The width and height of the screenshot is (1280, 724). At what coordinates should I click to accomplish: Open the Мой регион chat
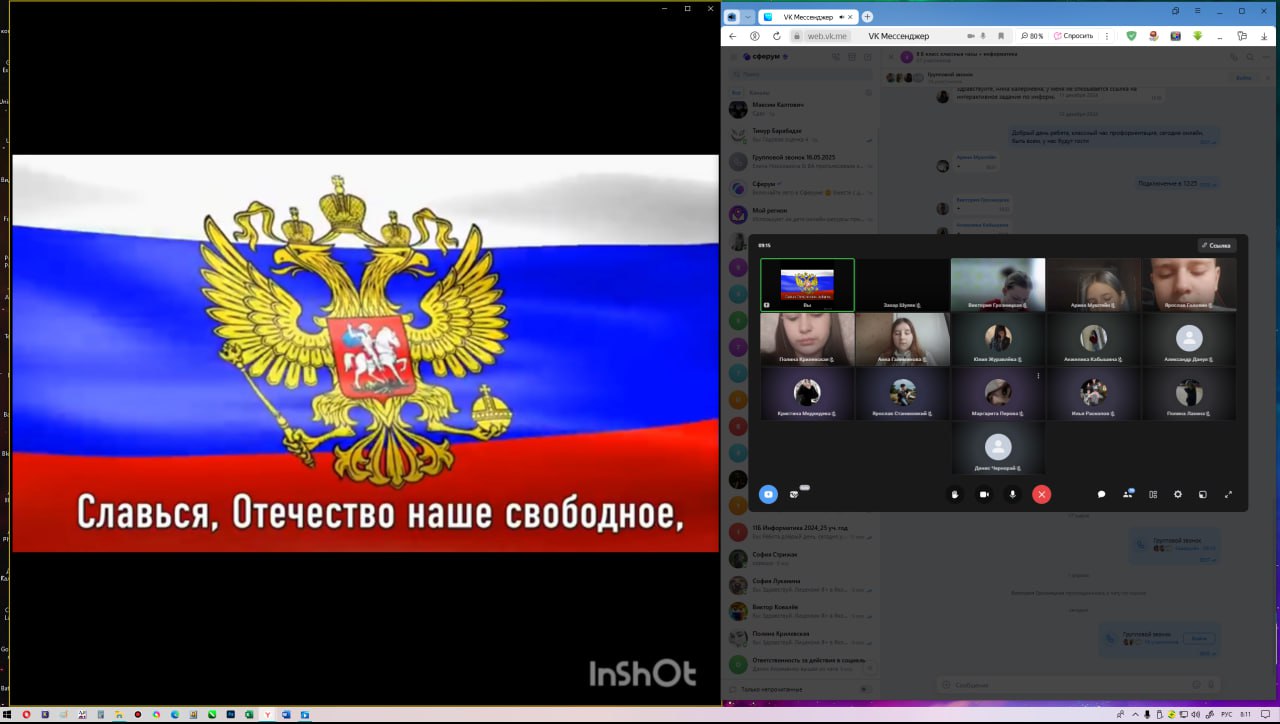point(800,214)
